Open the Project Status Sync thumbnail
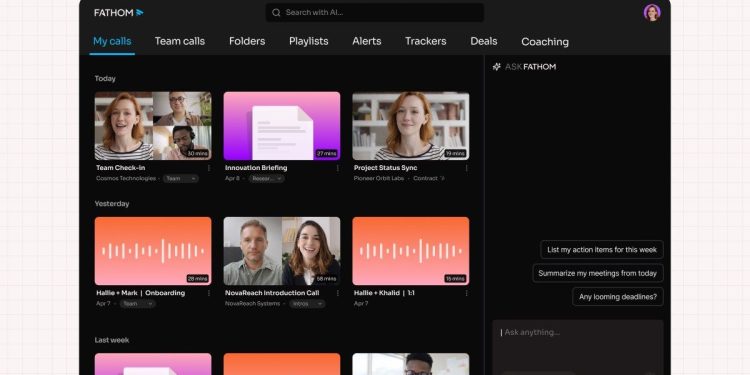This screenshot has width=750, height=375. point(411,126)
